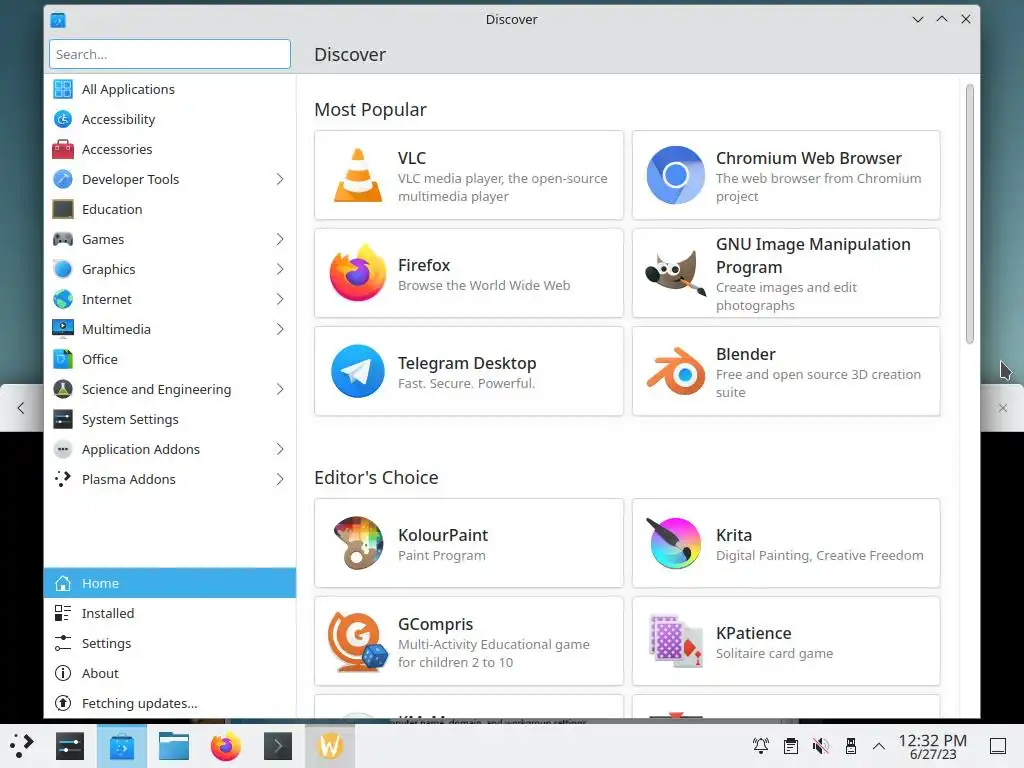Open the GCompris globe icon
The height and width of the screenshot is (768, 1024).
point(358,641)
